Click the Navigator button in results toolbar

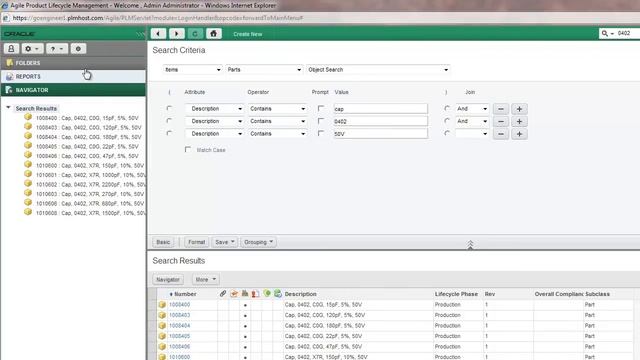pyautogui.click(x=168, y=280)
